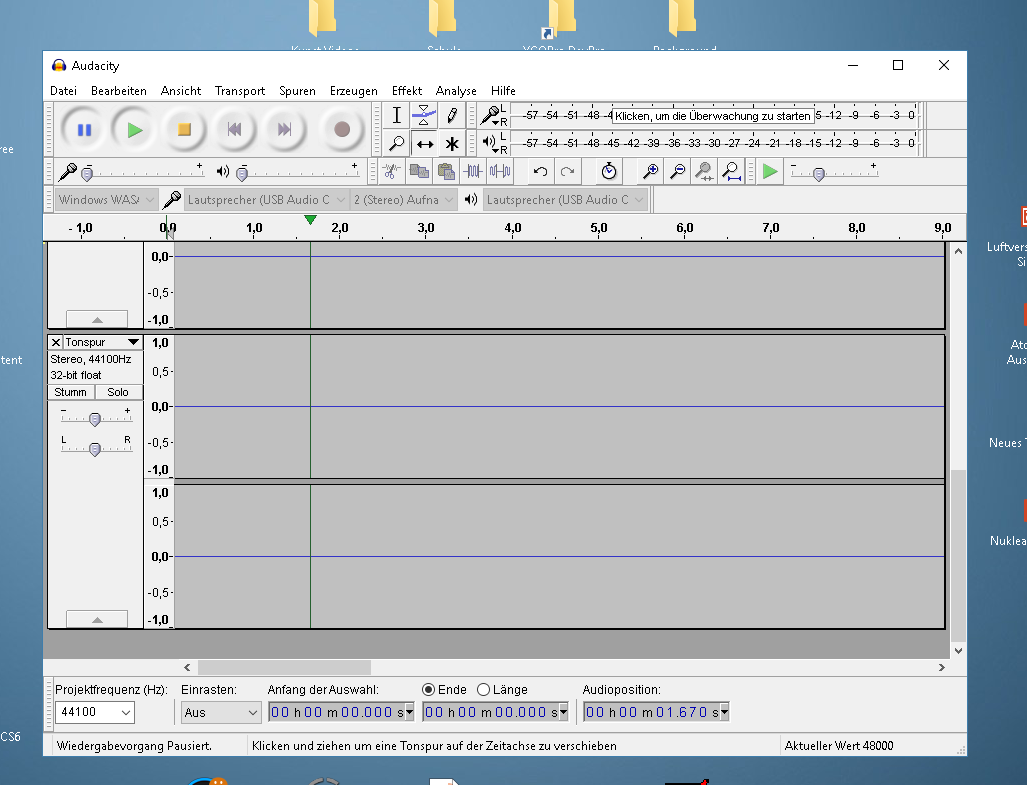The image size is (1027, 785).
Task: Select the Envelope tool
Action: [424, 116]
